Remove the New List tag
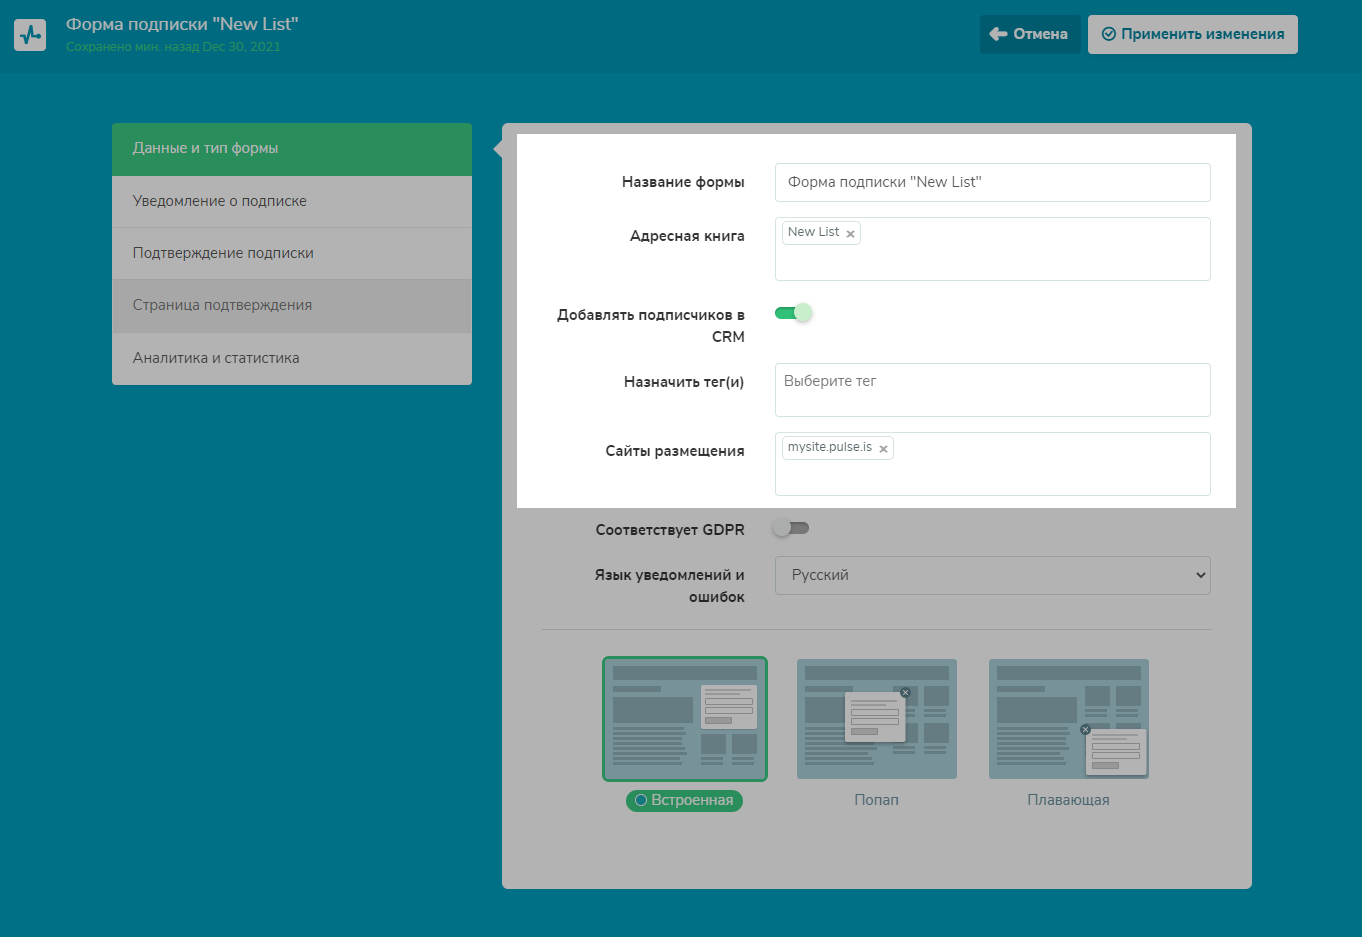The image size is (1362, 937). tap(850, 234)
